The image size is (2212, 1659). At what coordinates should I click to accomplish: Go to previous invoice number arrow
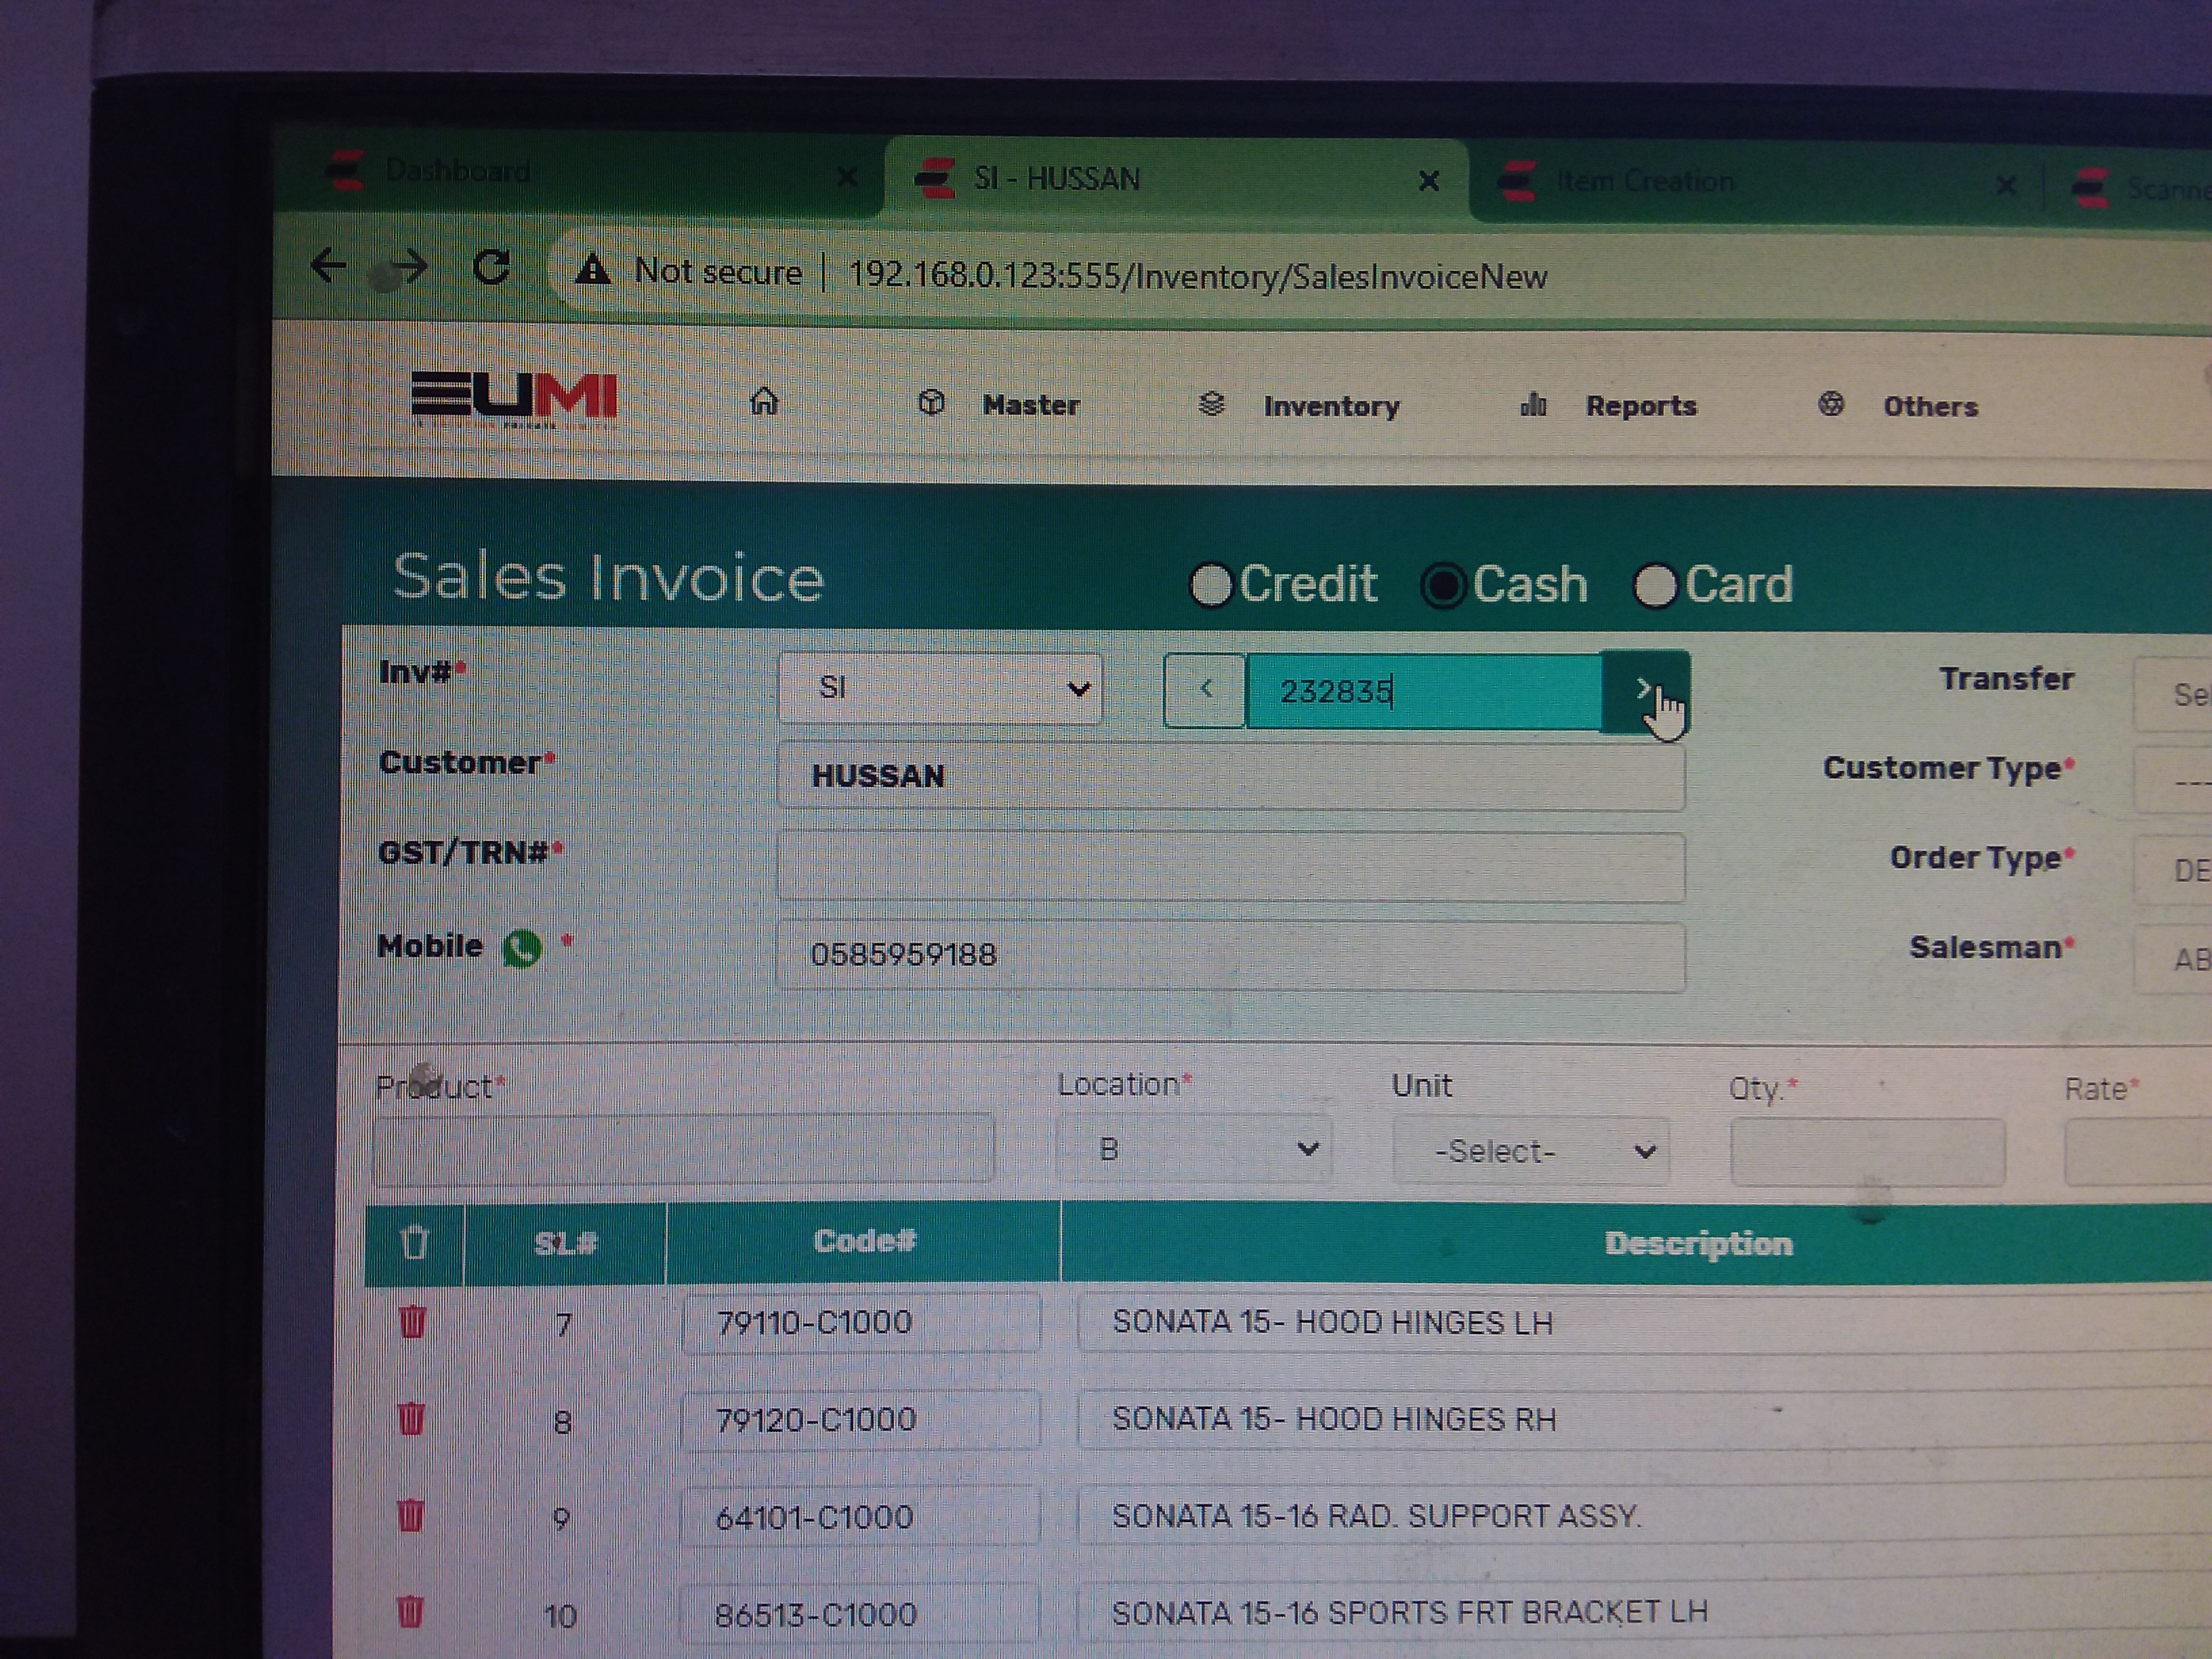[1206, 689]
